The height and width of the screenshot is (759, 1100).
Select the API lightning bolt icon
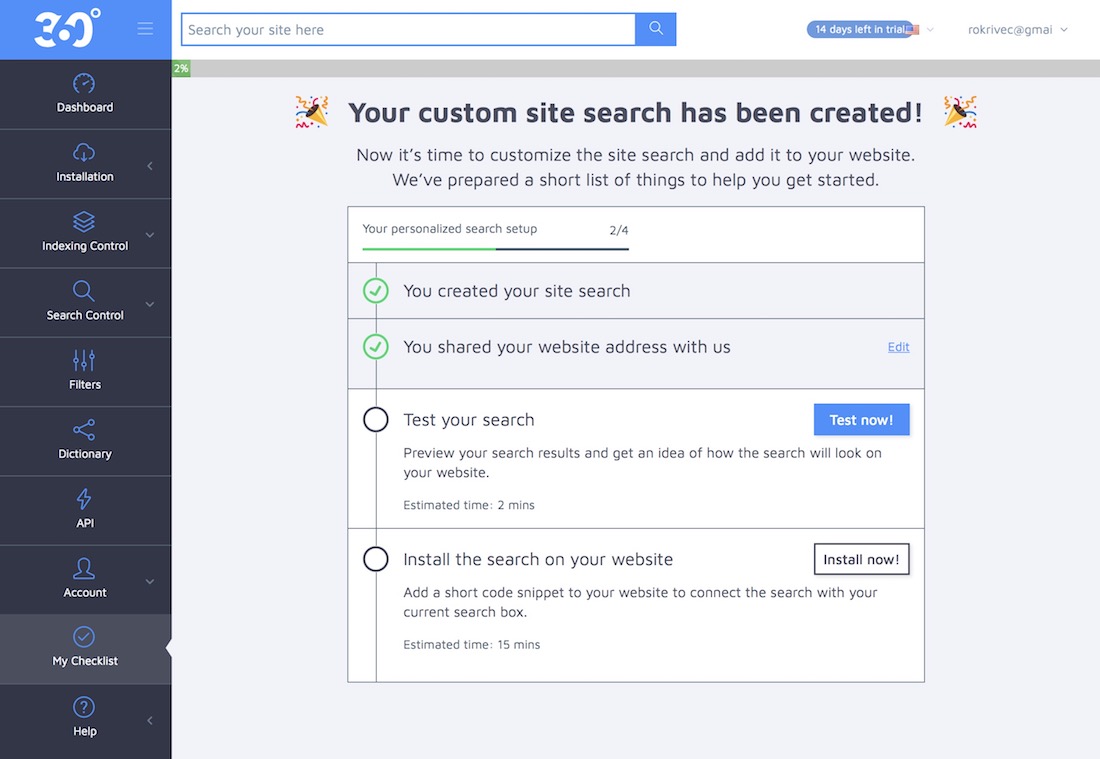coord(84,499)
